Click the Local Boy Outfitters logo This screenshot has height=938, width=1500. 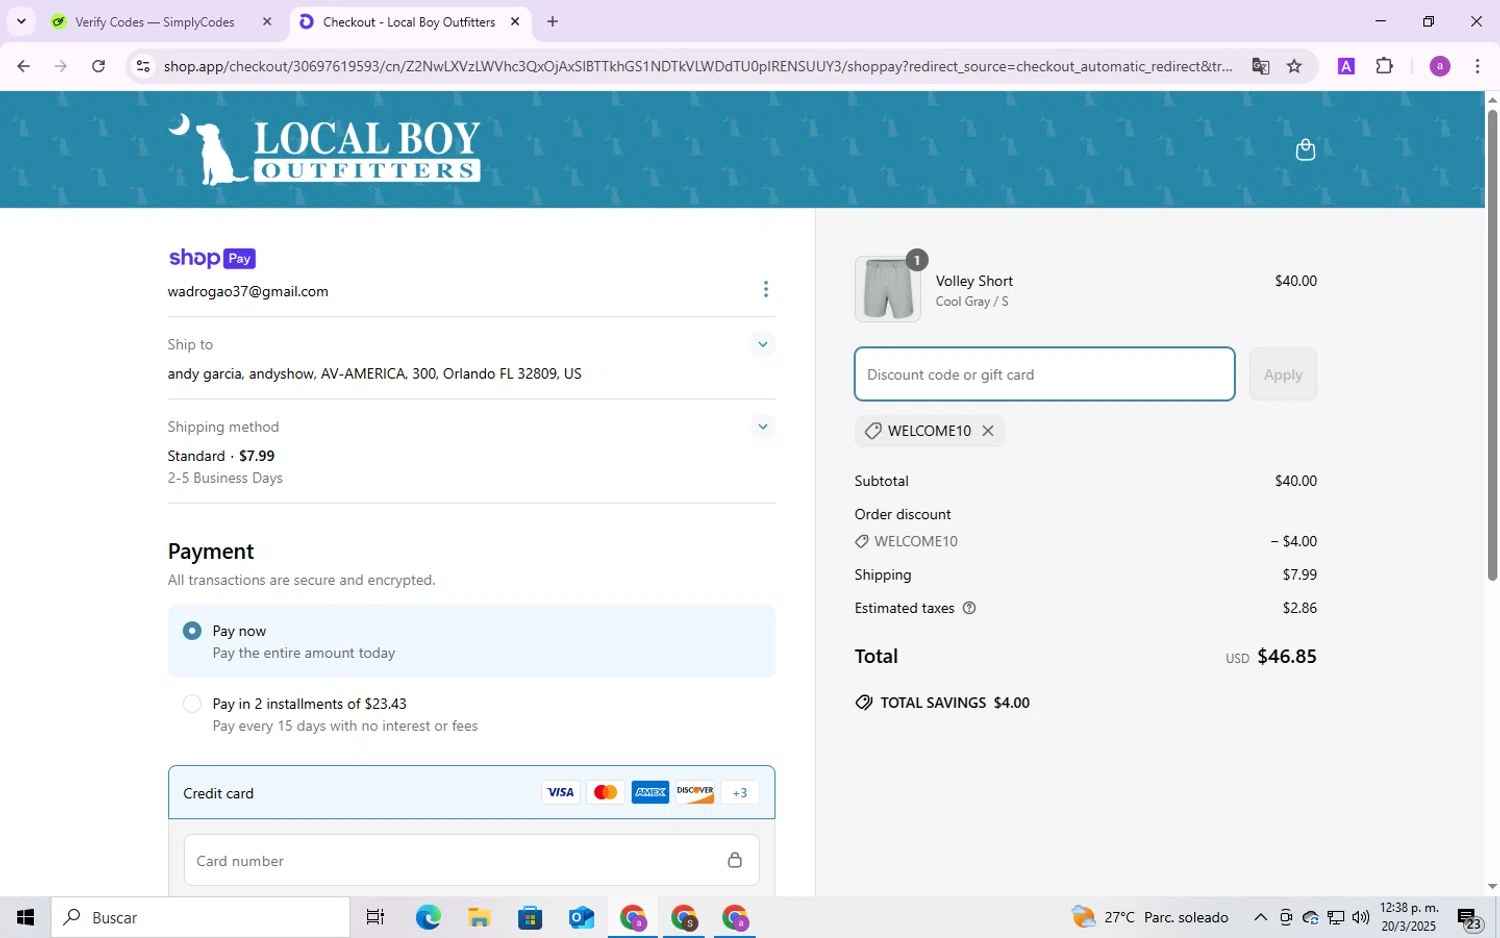tap(325, 150)
